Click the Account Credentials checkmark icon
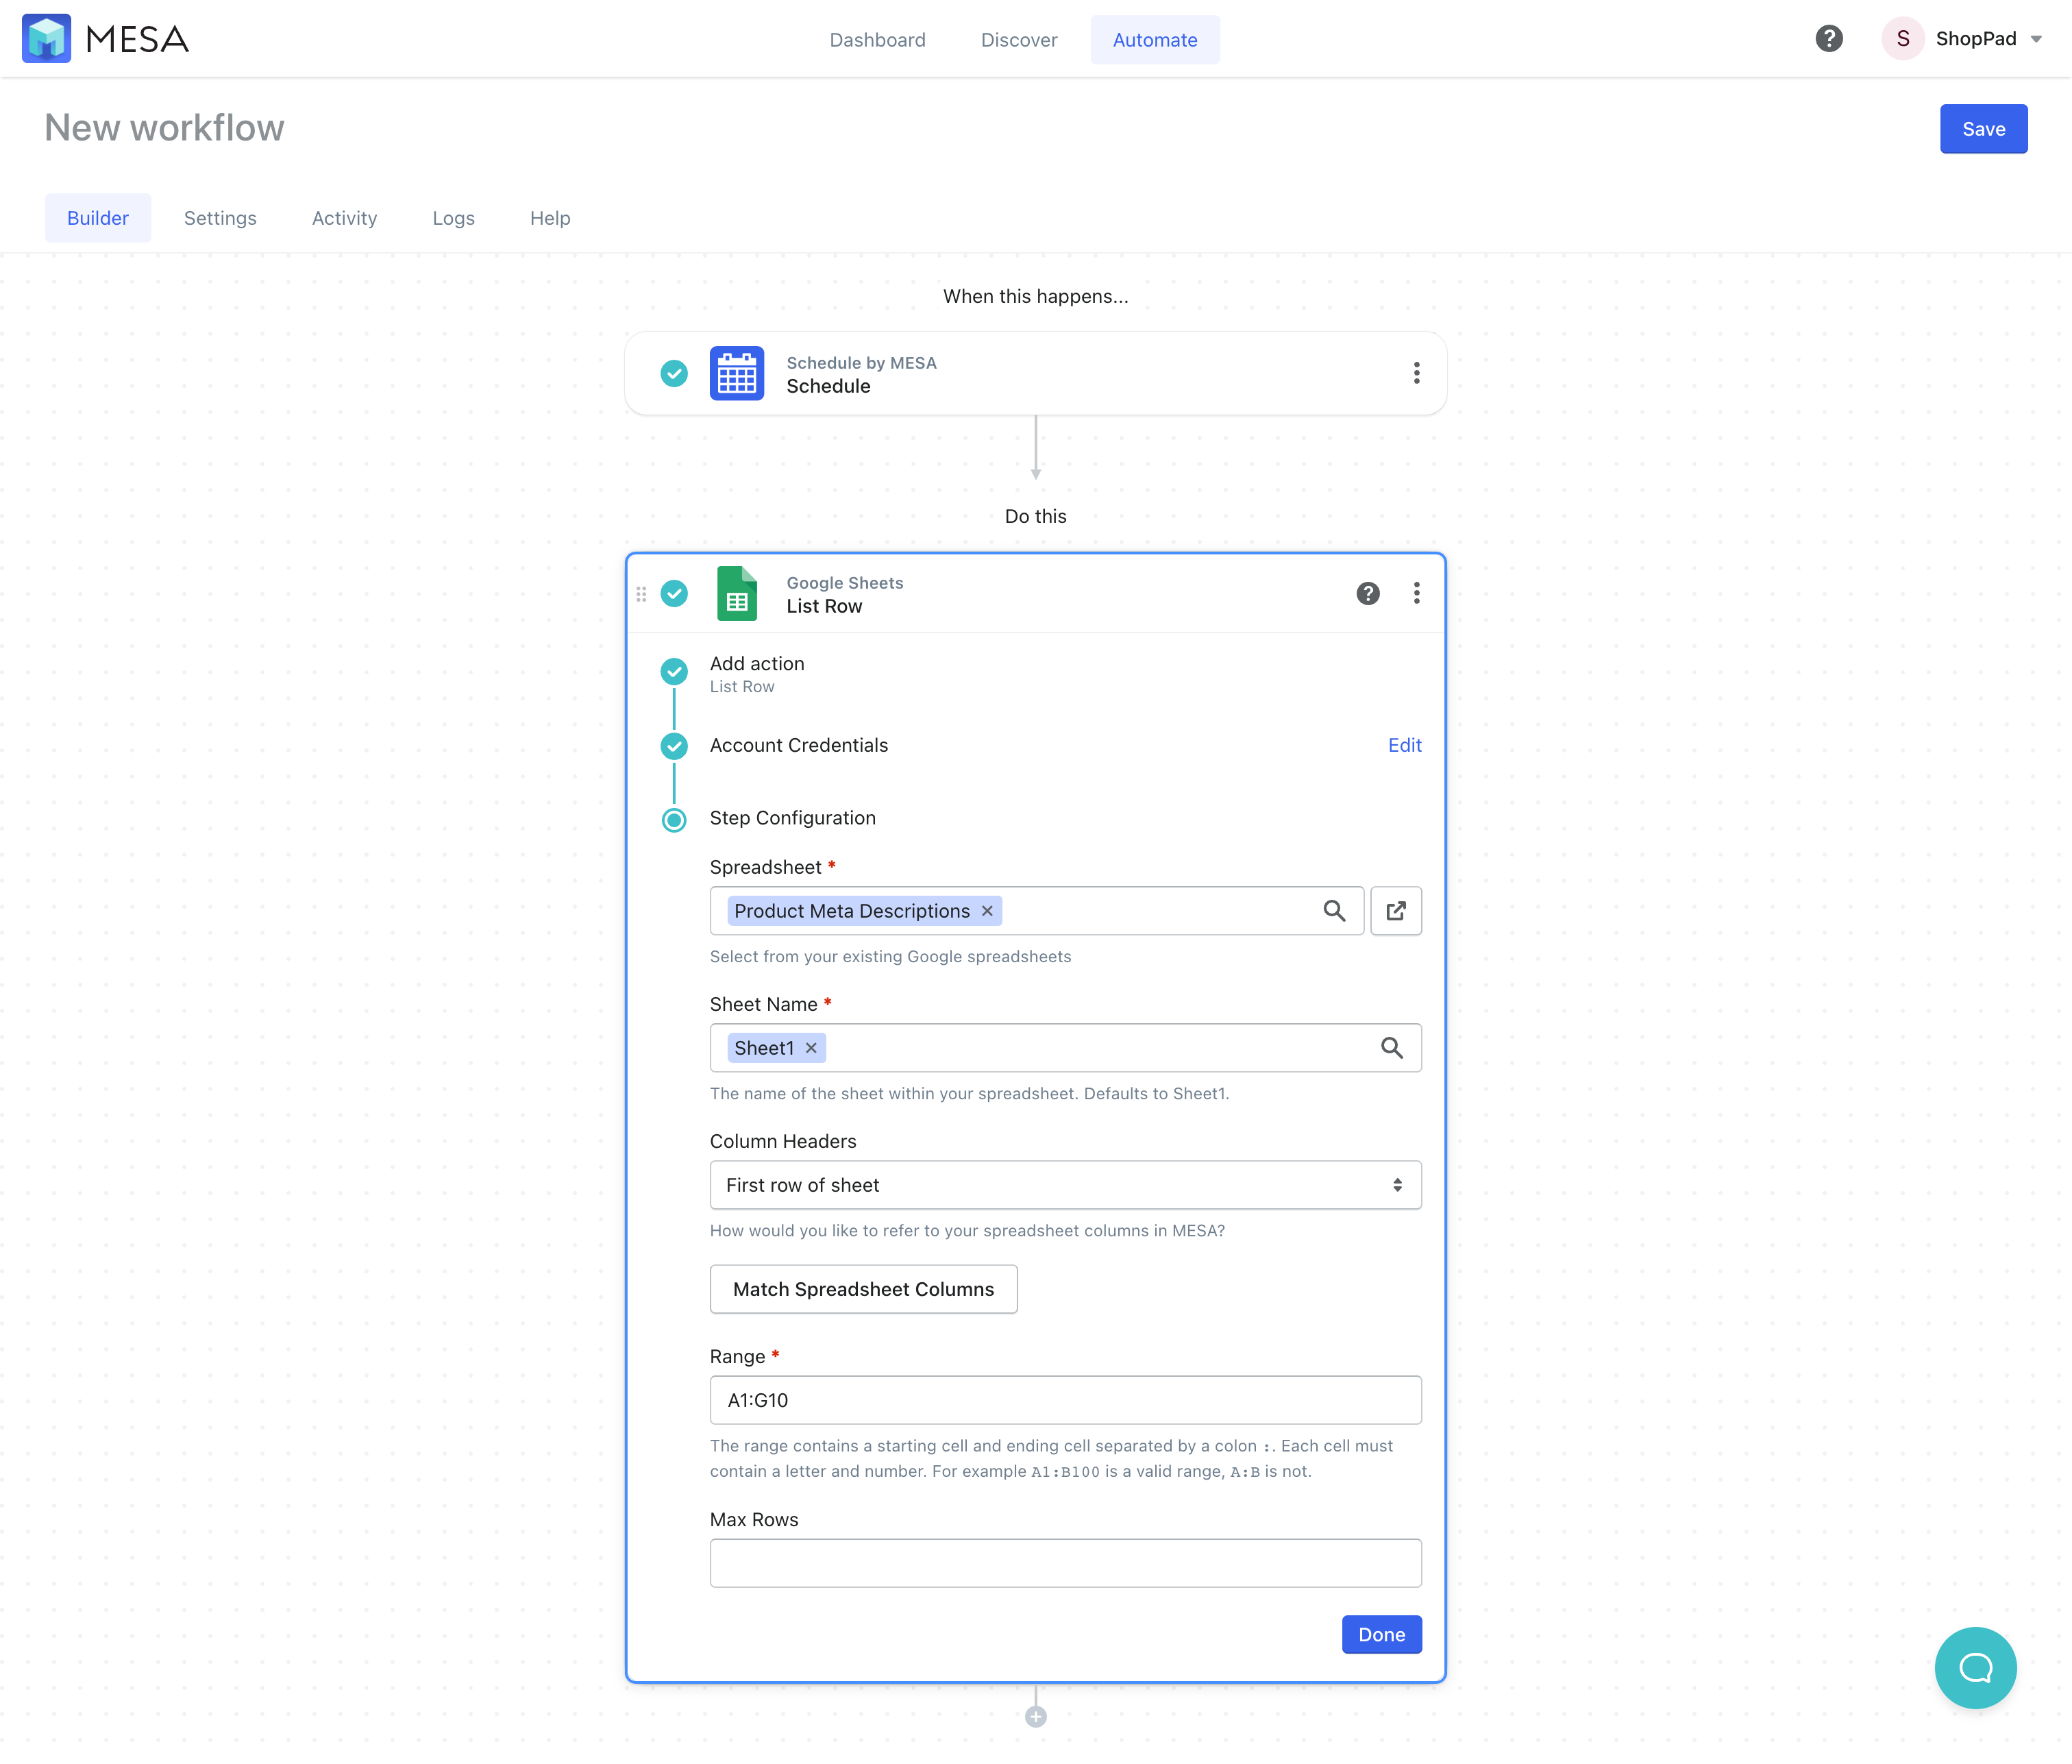 674,746
